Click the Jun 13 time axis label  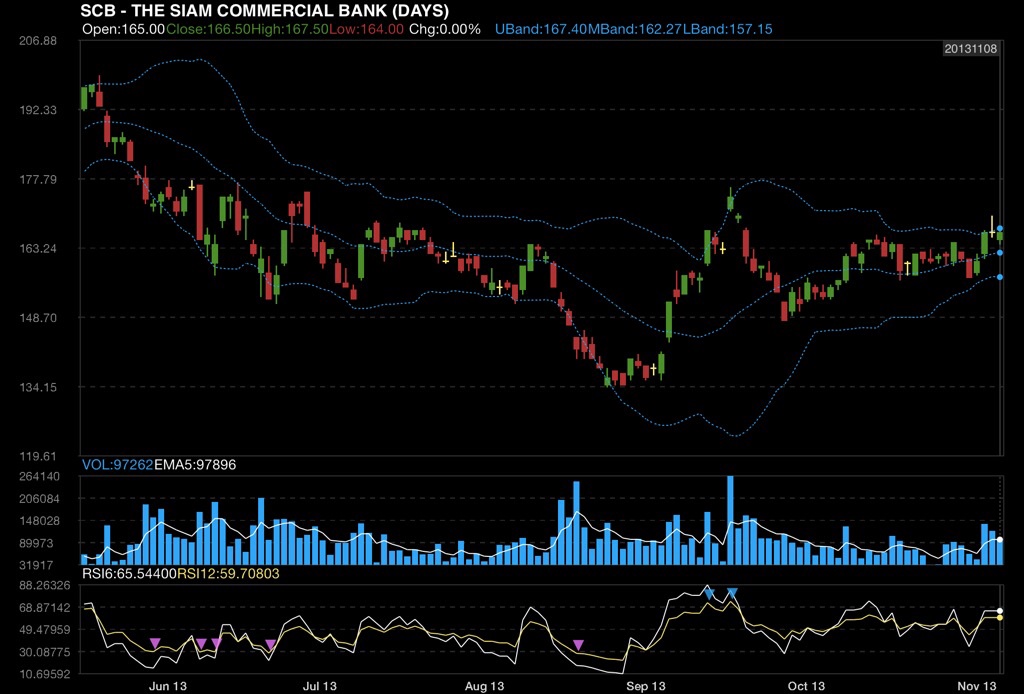pyautogui.click(x=168, y=686)
